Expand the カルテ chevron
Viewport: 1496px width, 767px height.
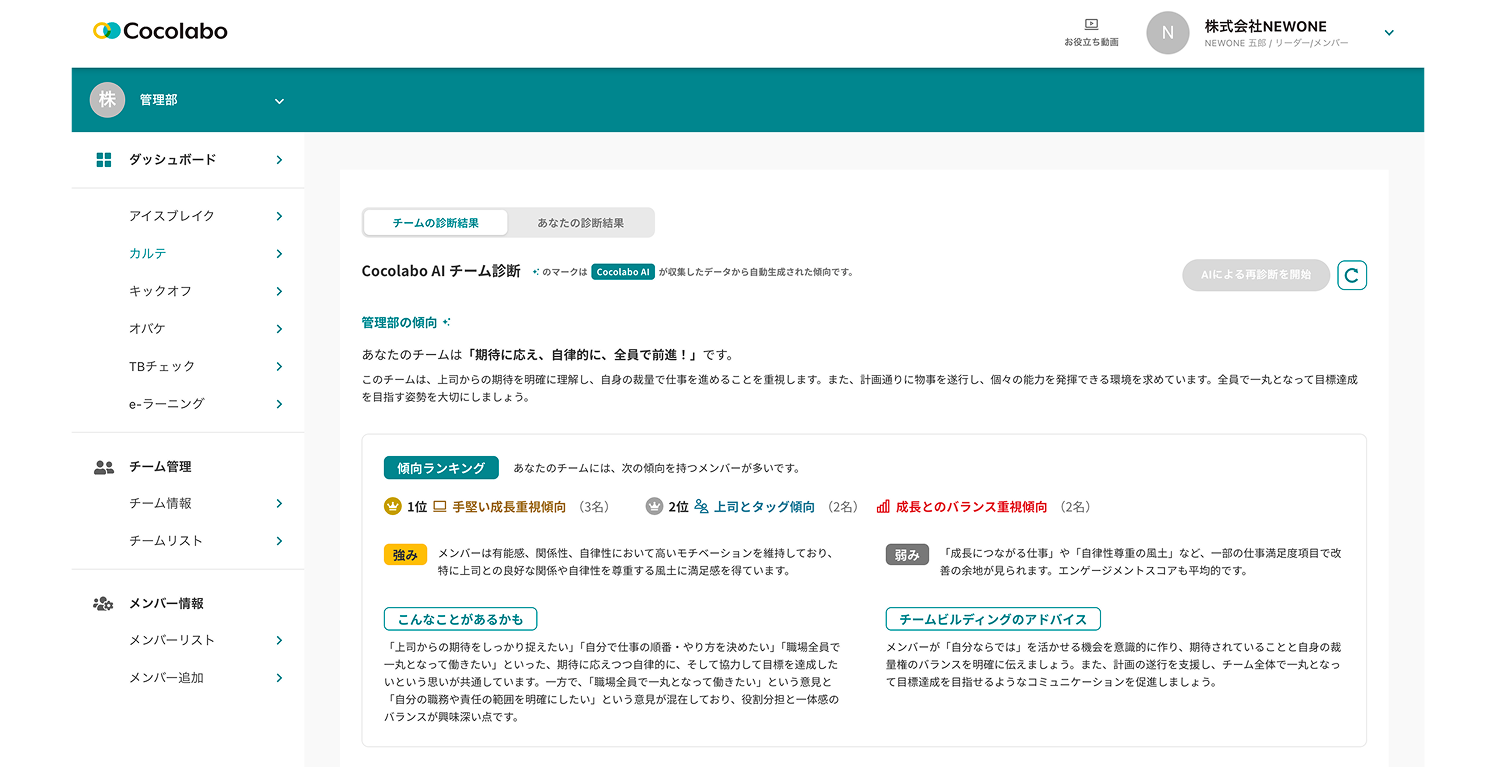pyautogui.click(x=279, y=254)
